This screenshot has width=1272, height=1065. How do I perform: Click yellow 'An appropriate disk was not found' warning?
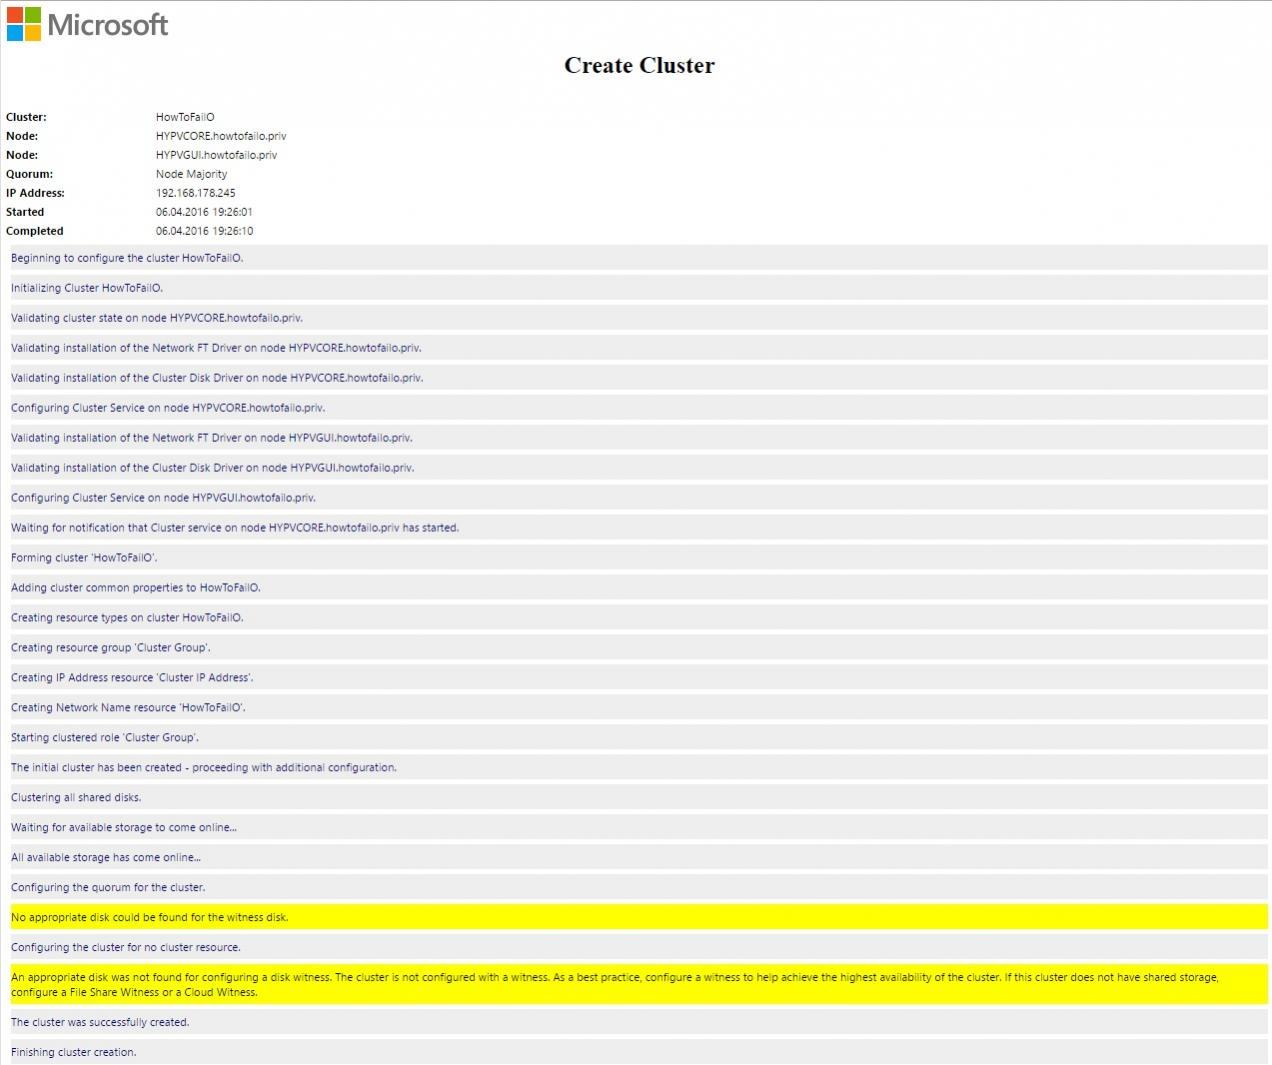[639, 985]
